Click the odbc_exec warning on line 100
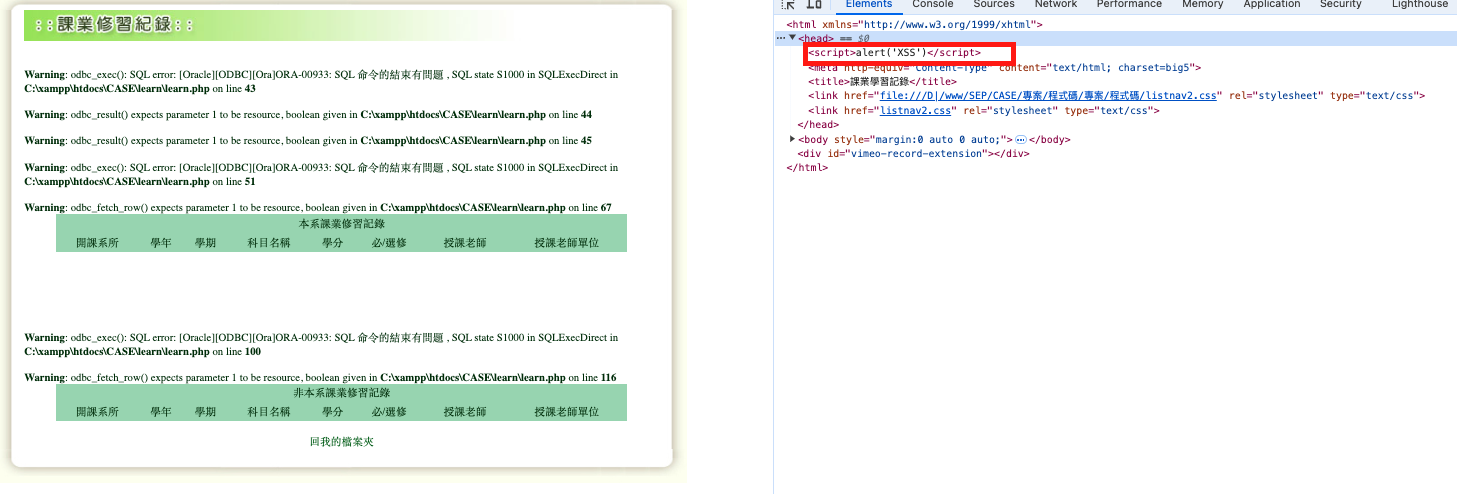This screenshot has width=1457, height=494. pyautogui.click(x=321, y=345)
